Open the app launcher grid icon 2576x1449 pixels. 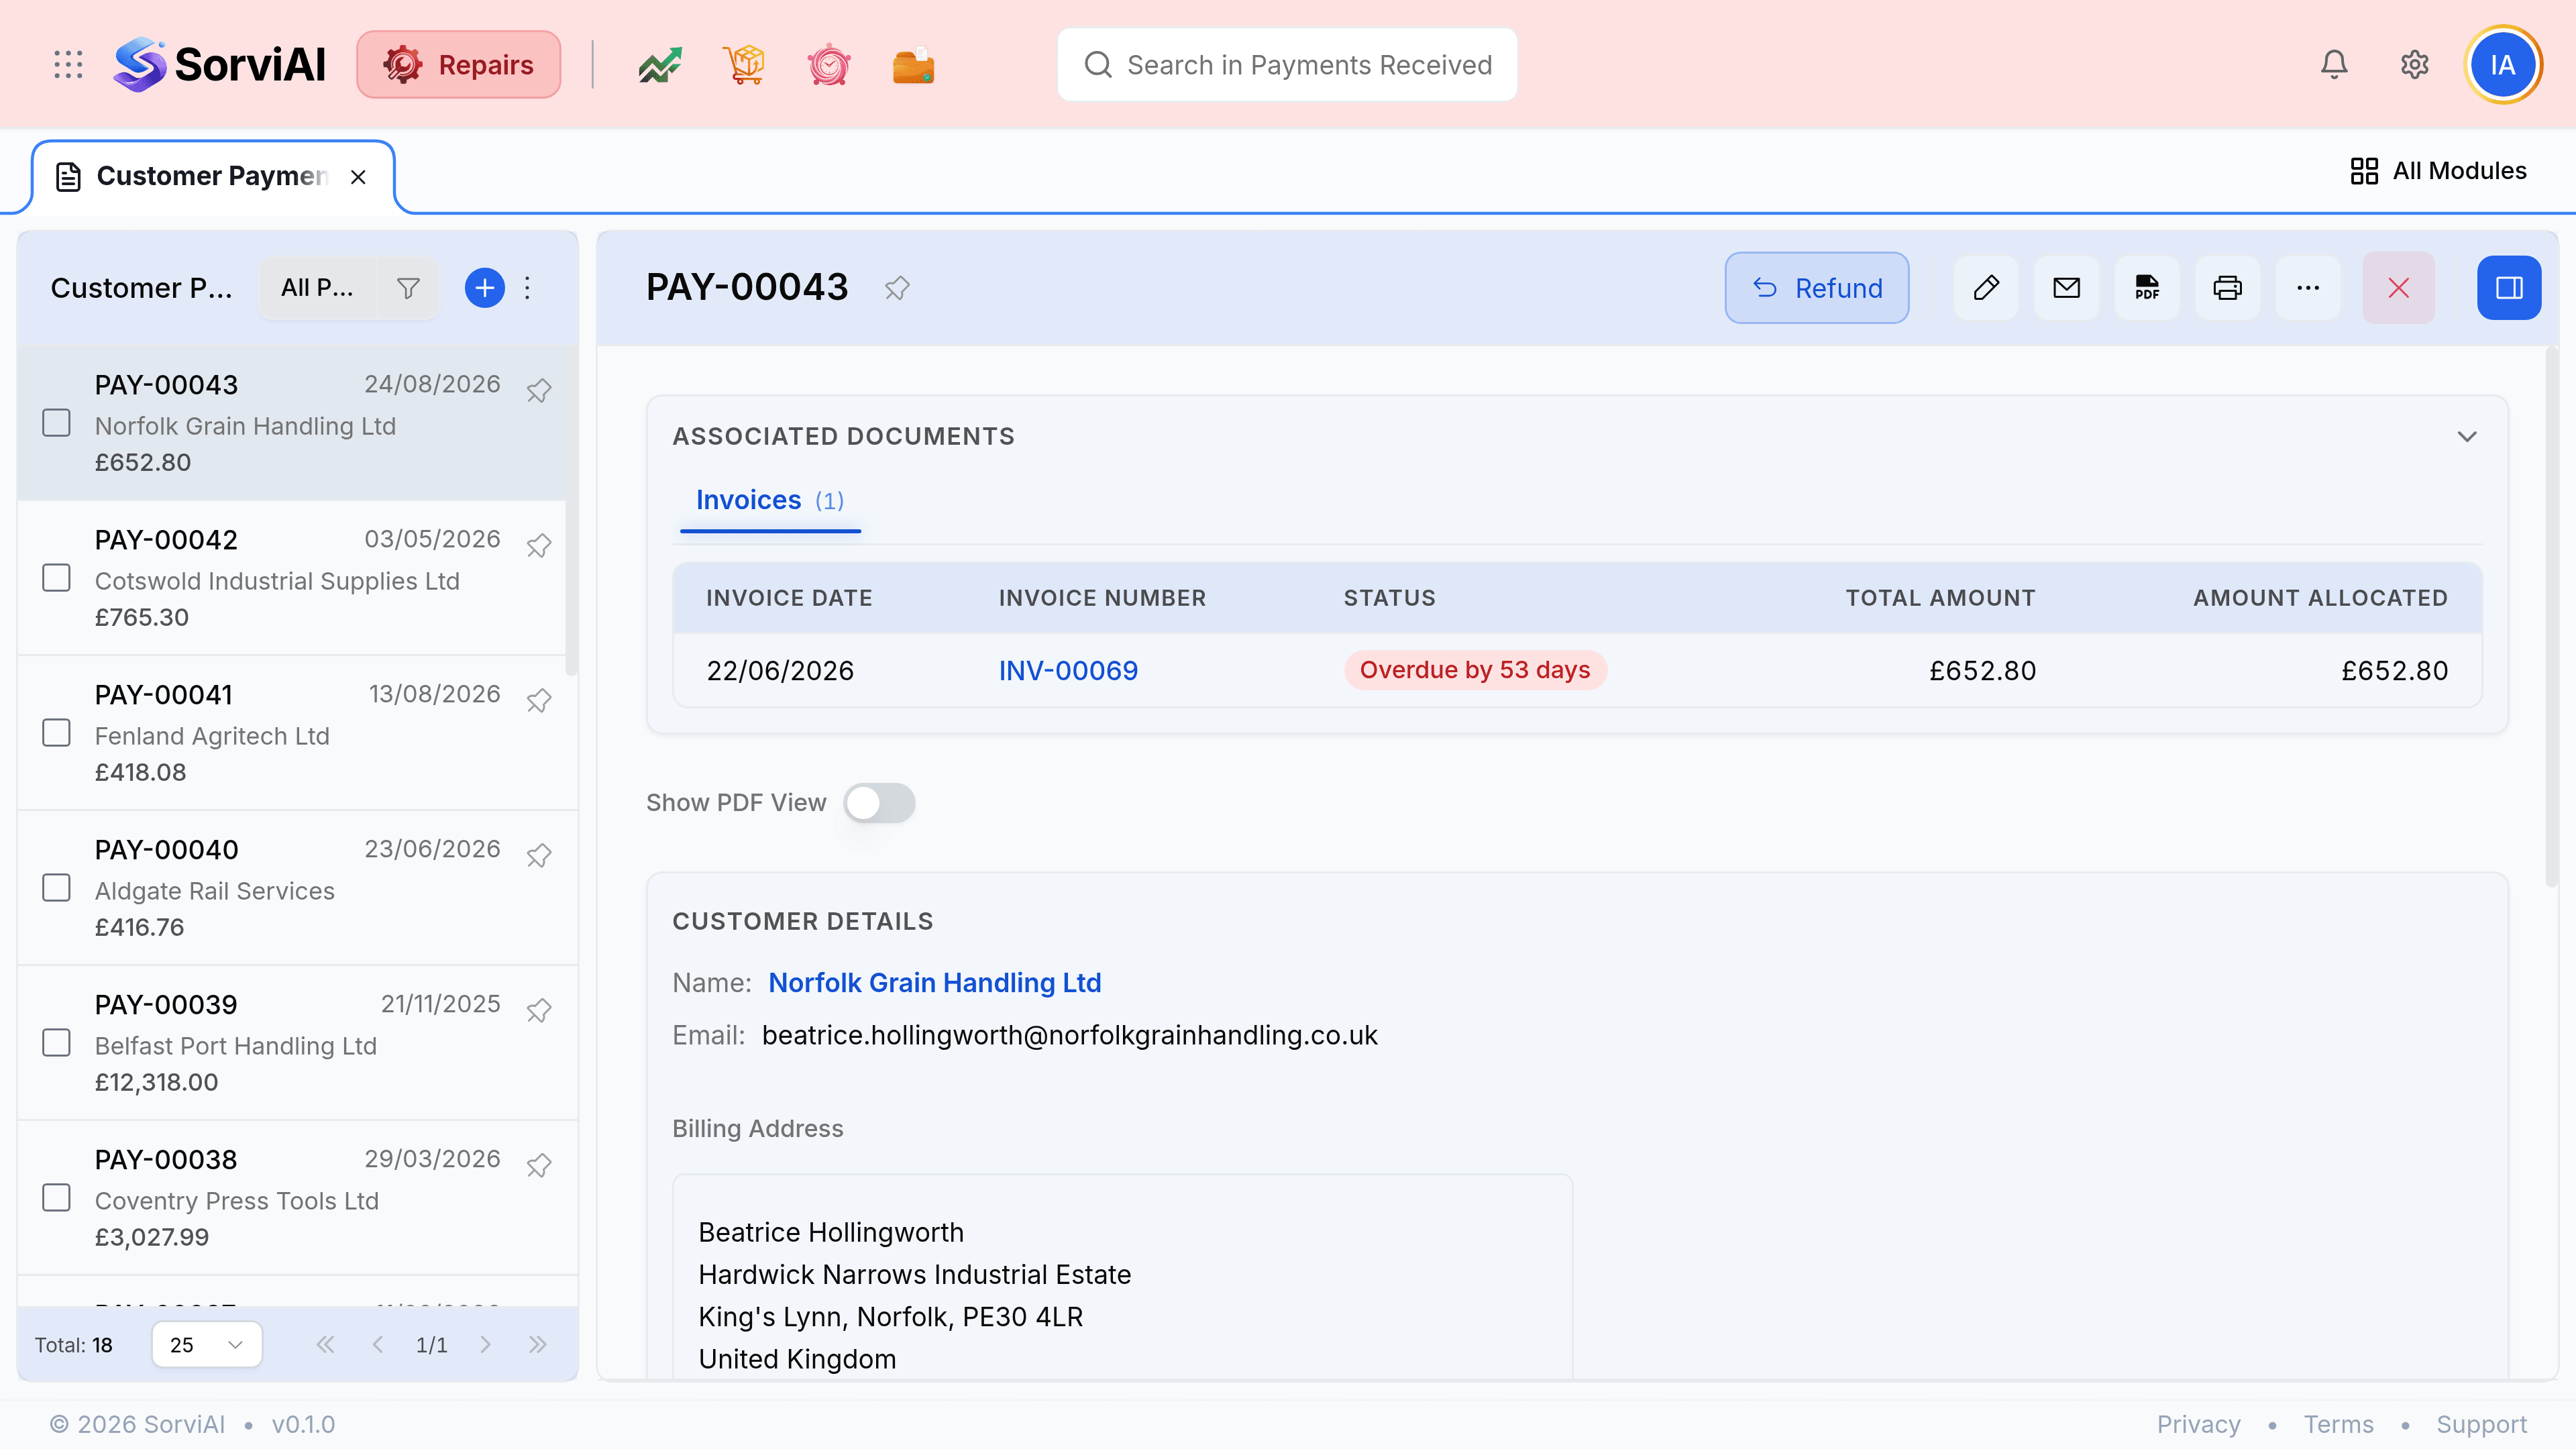[68, 65]
